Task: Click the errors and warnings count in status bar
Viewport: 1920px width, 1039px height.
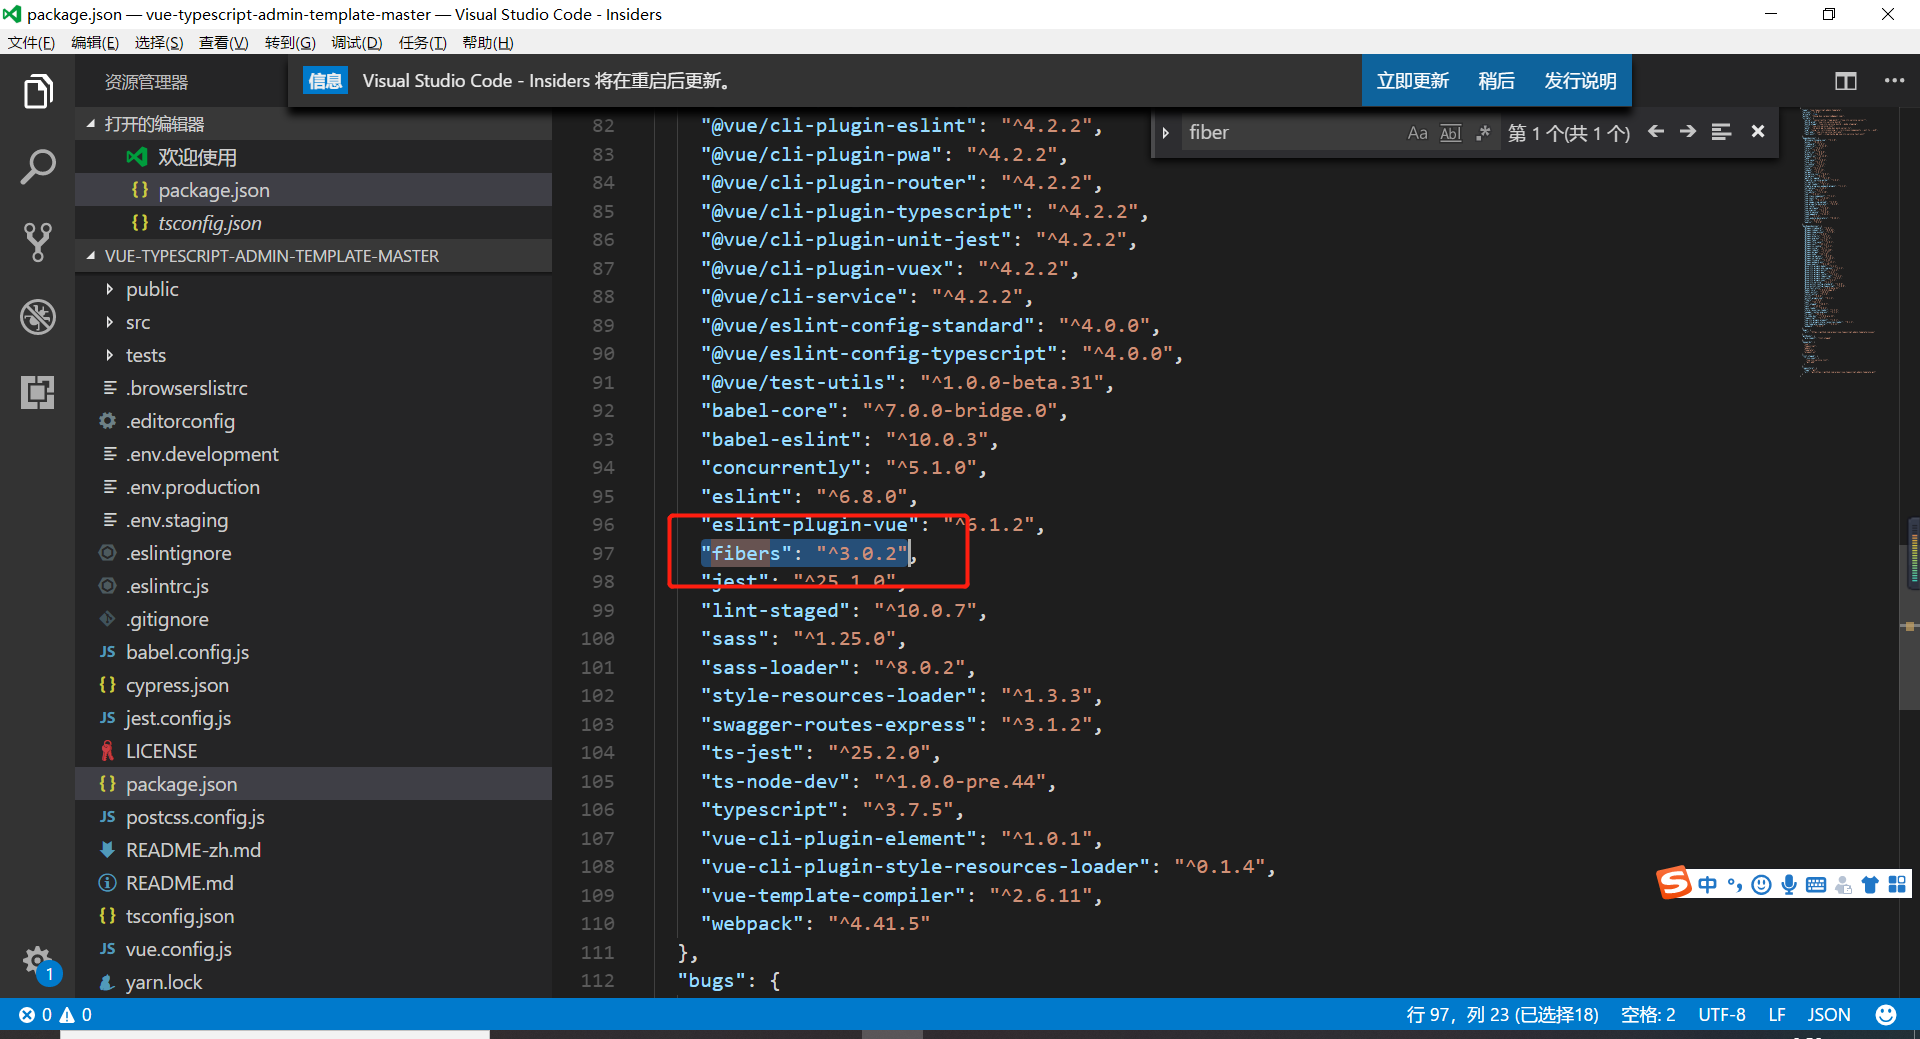Action: coord(56,1014)
